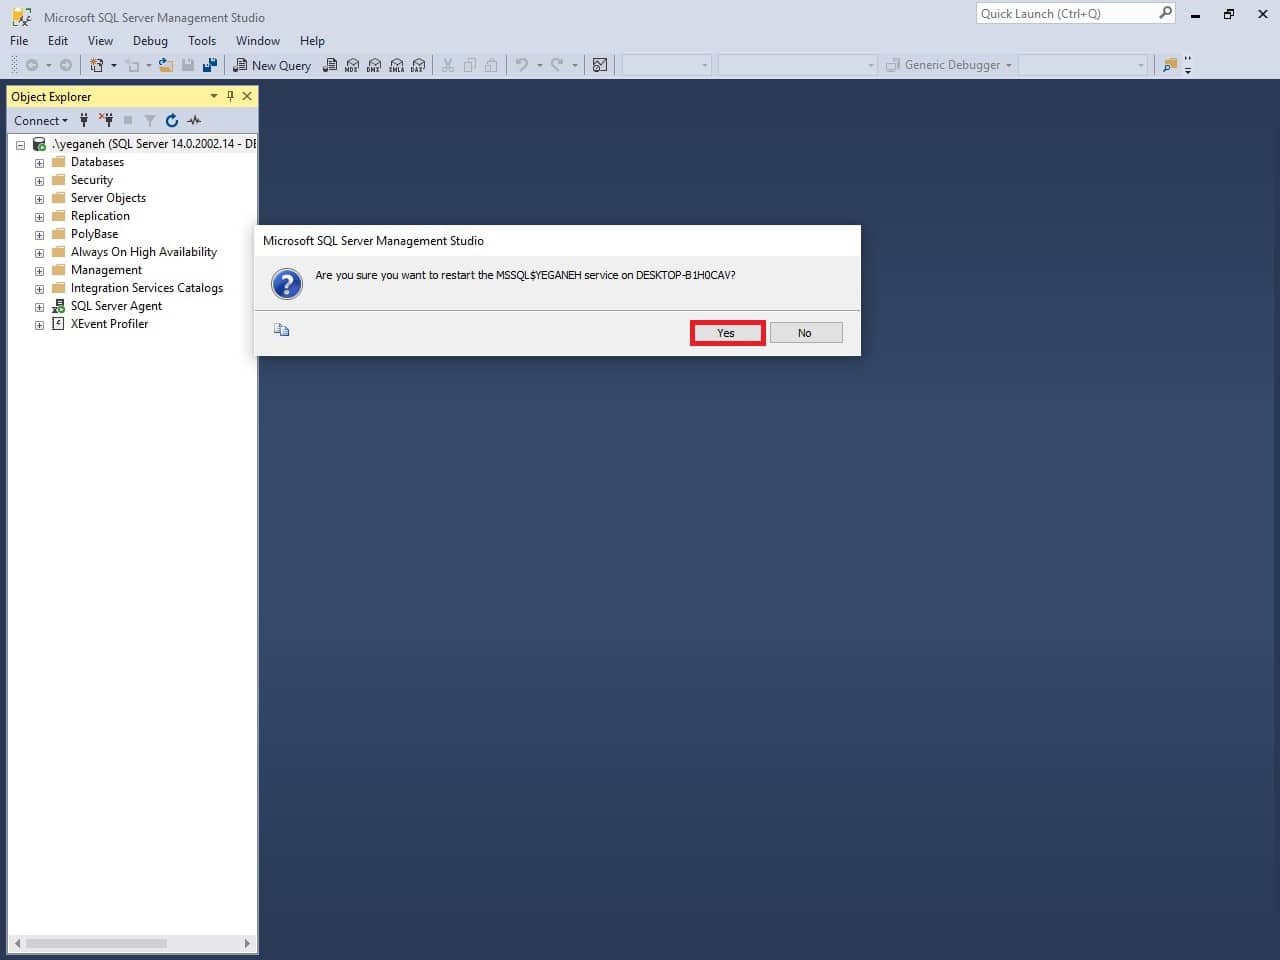The width and height of the screenshot is (1280, 960).
Task: Click the Navigate Backward arrow icon
Action: click(x=32, y=65)
